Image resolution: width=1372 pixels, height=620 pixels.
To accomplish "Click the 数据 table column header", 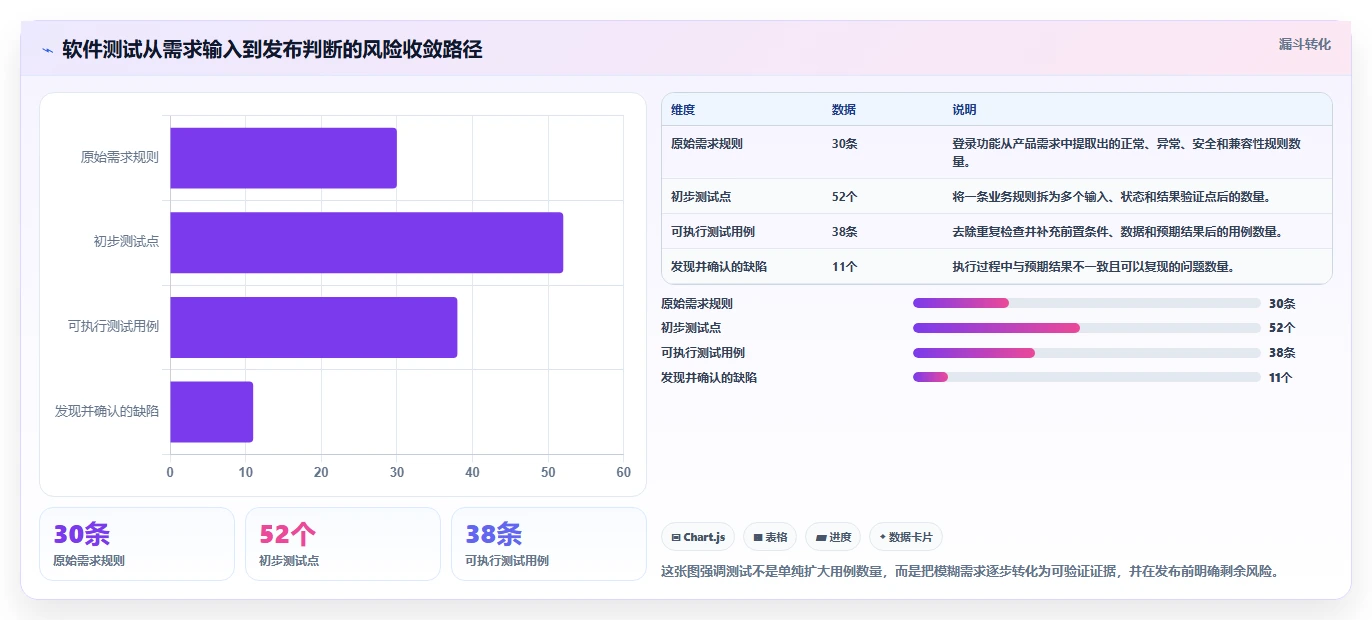I will [x=844, y=109].
